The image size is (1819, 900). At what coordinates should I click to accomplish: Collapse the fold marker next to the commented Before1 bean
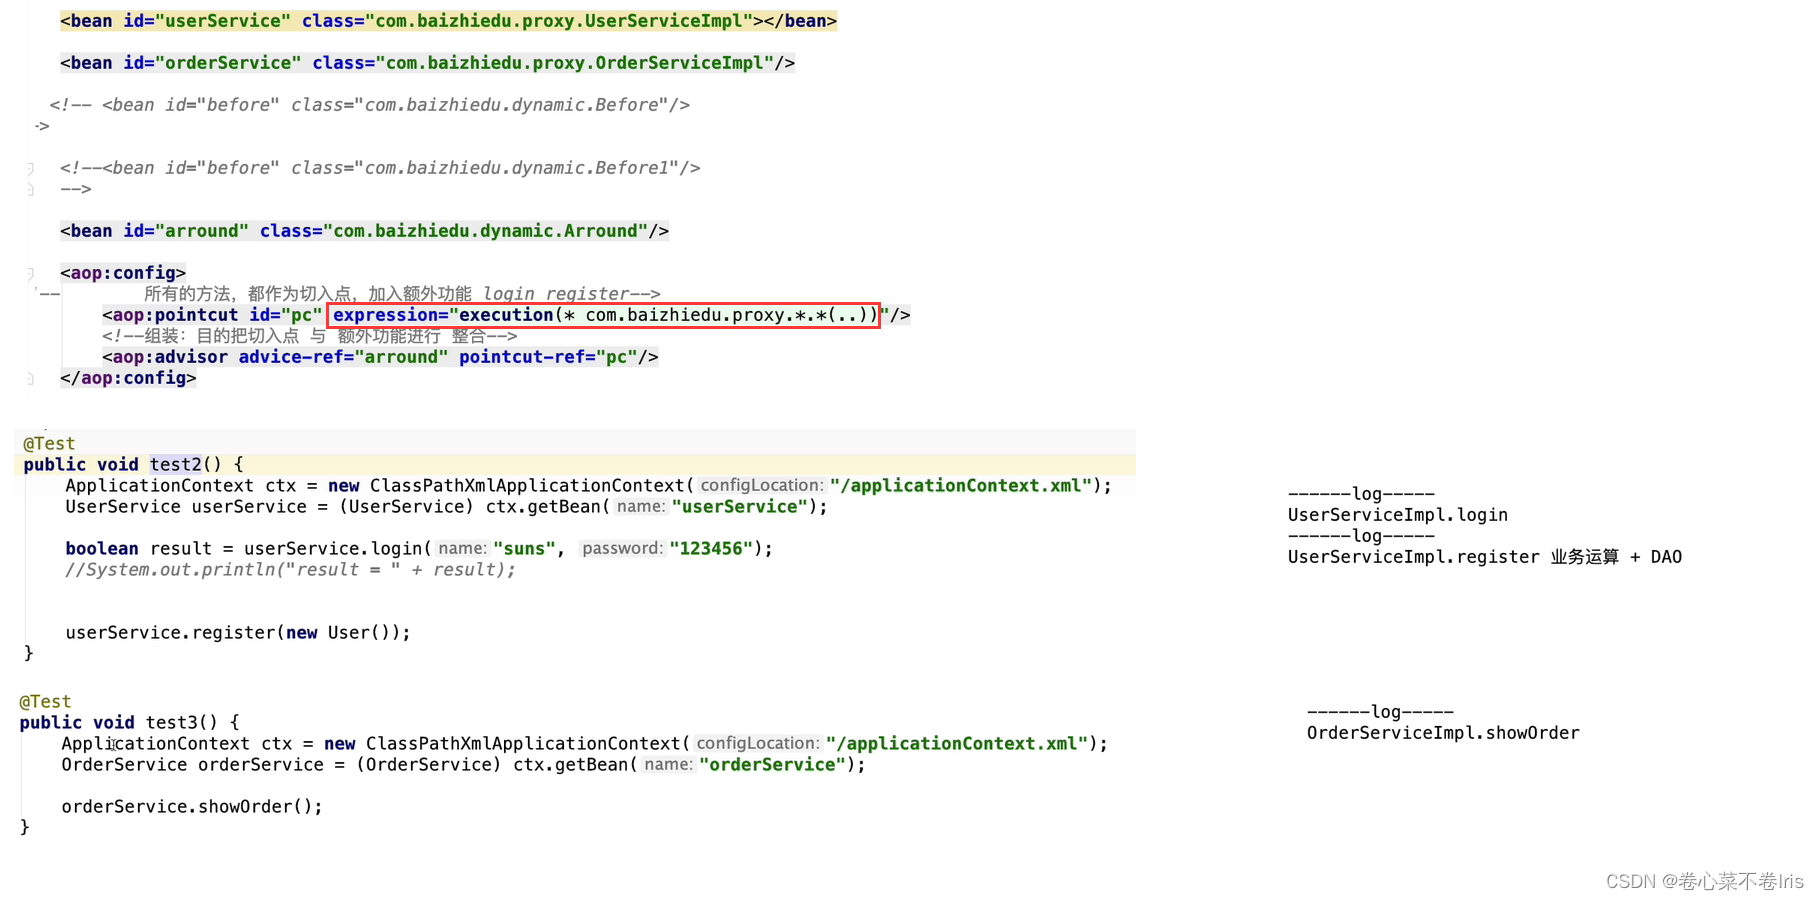pos(30,168)
